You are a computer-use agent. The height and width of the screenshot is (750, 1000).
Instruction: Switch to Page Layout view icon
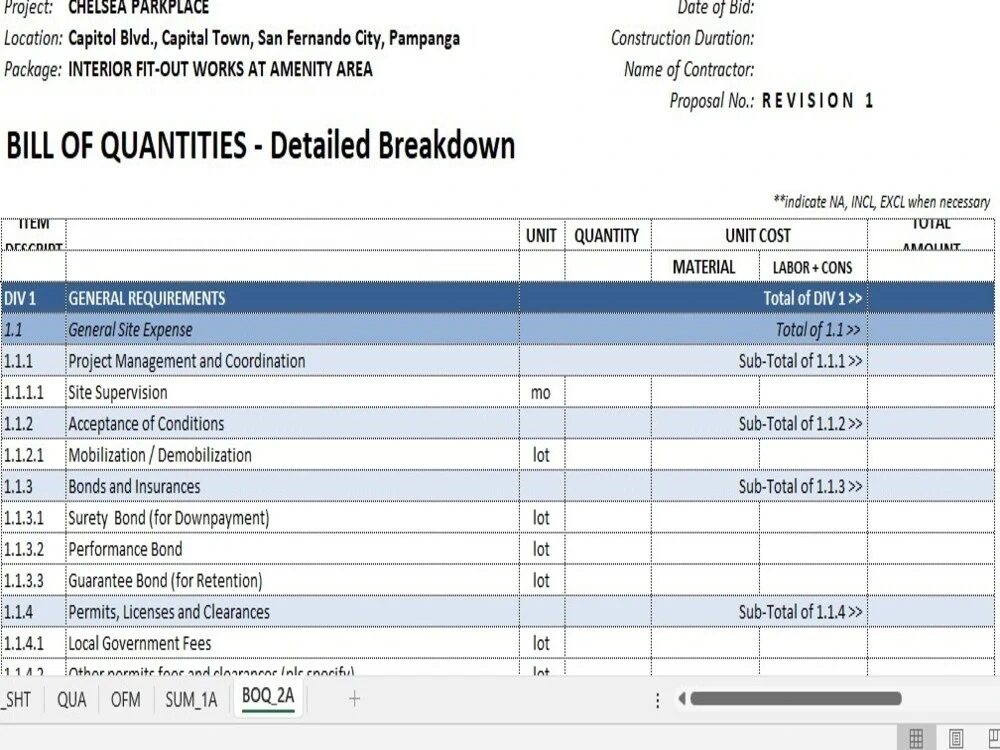pos(955,738)
